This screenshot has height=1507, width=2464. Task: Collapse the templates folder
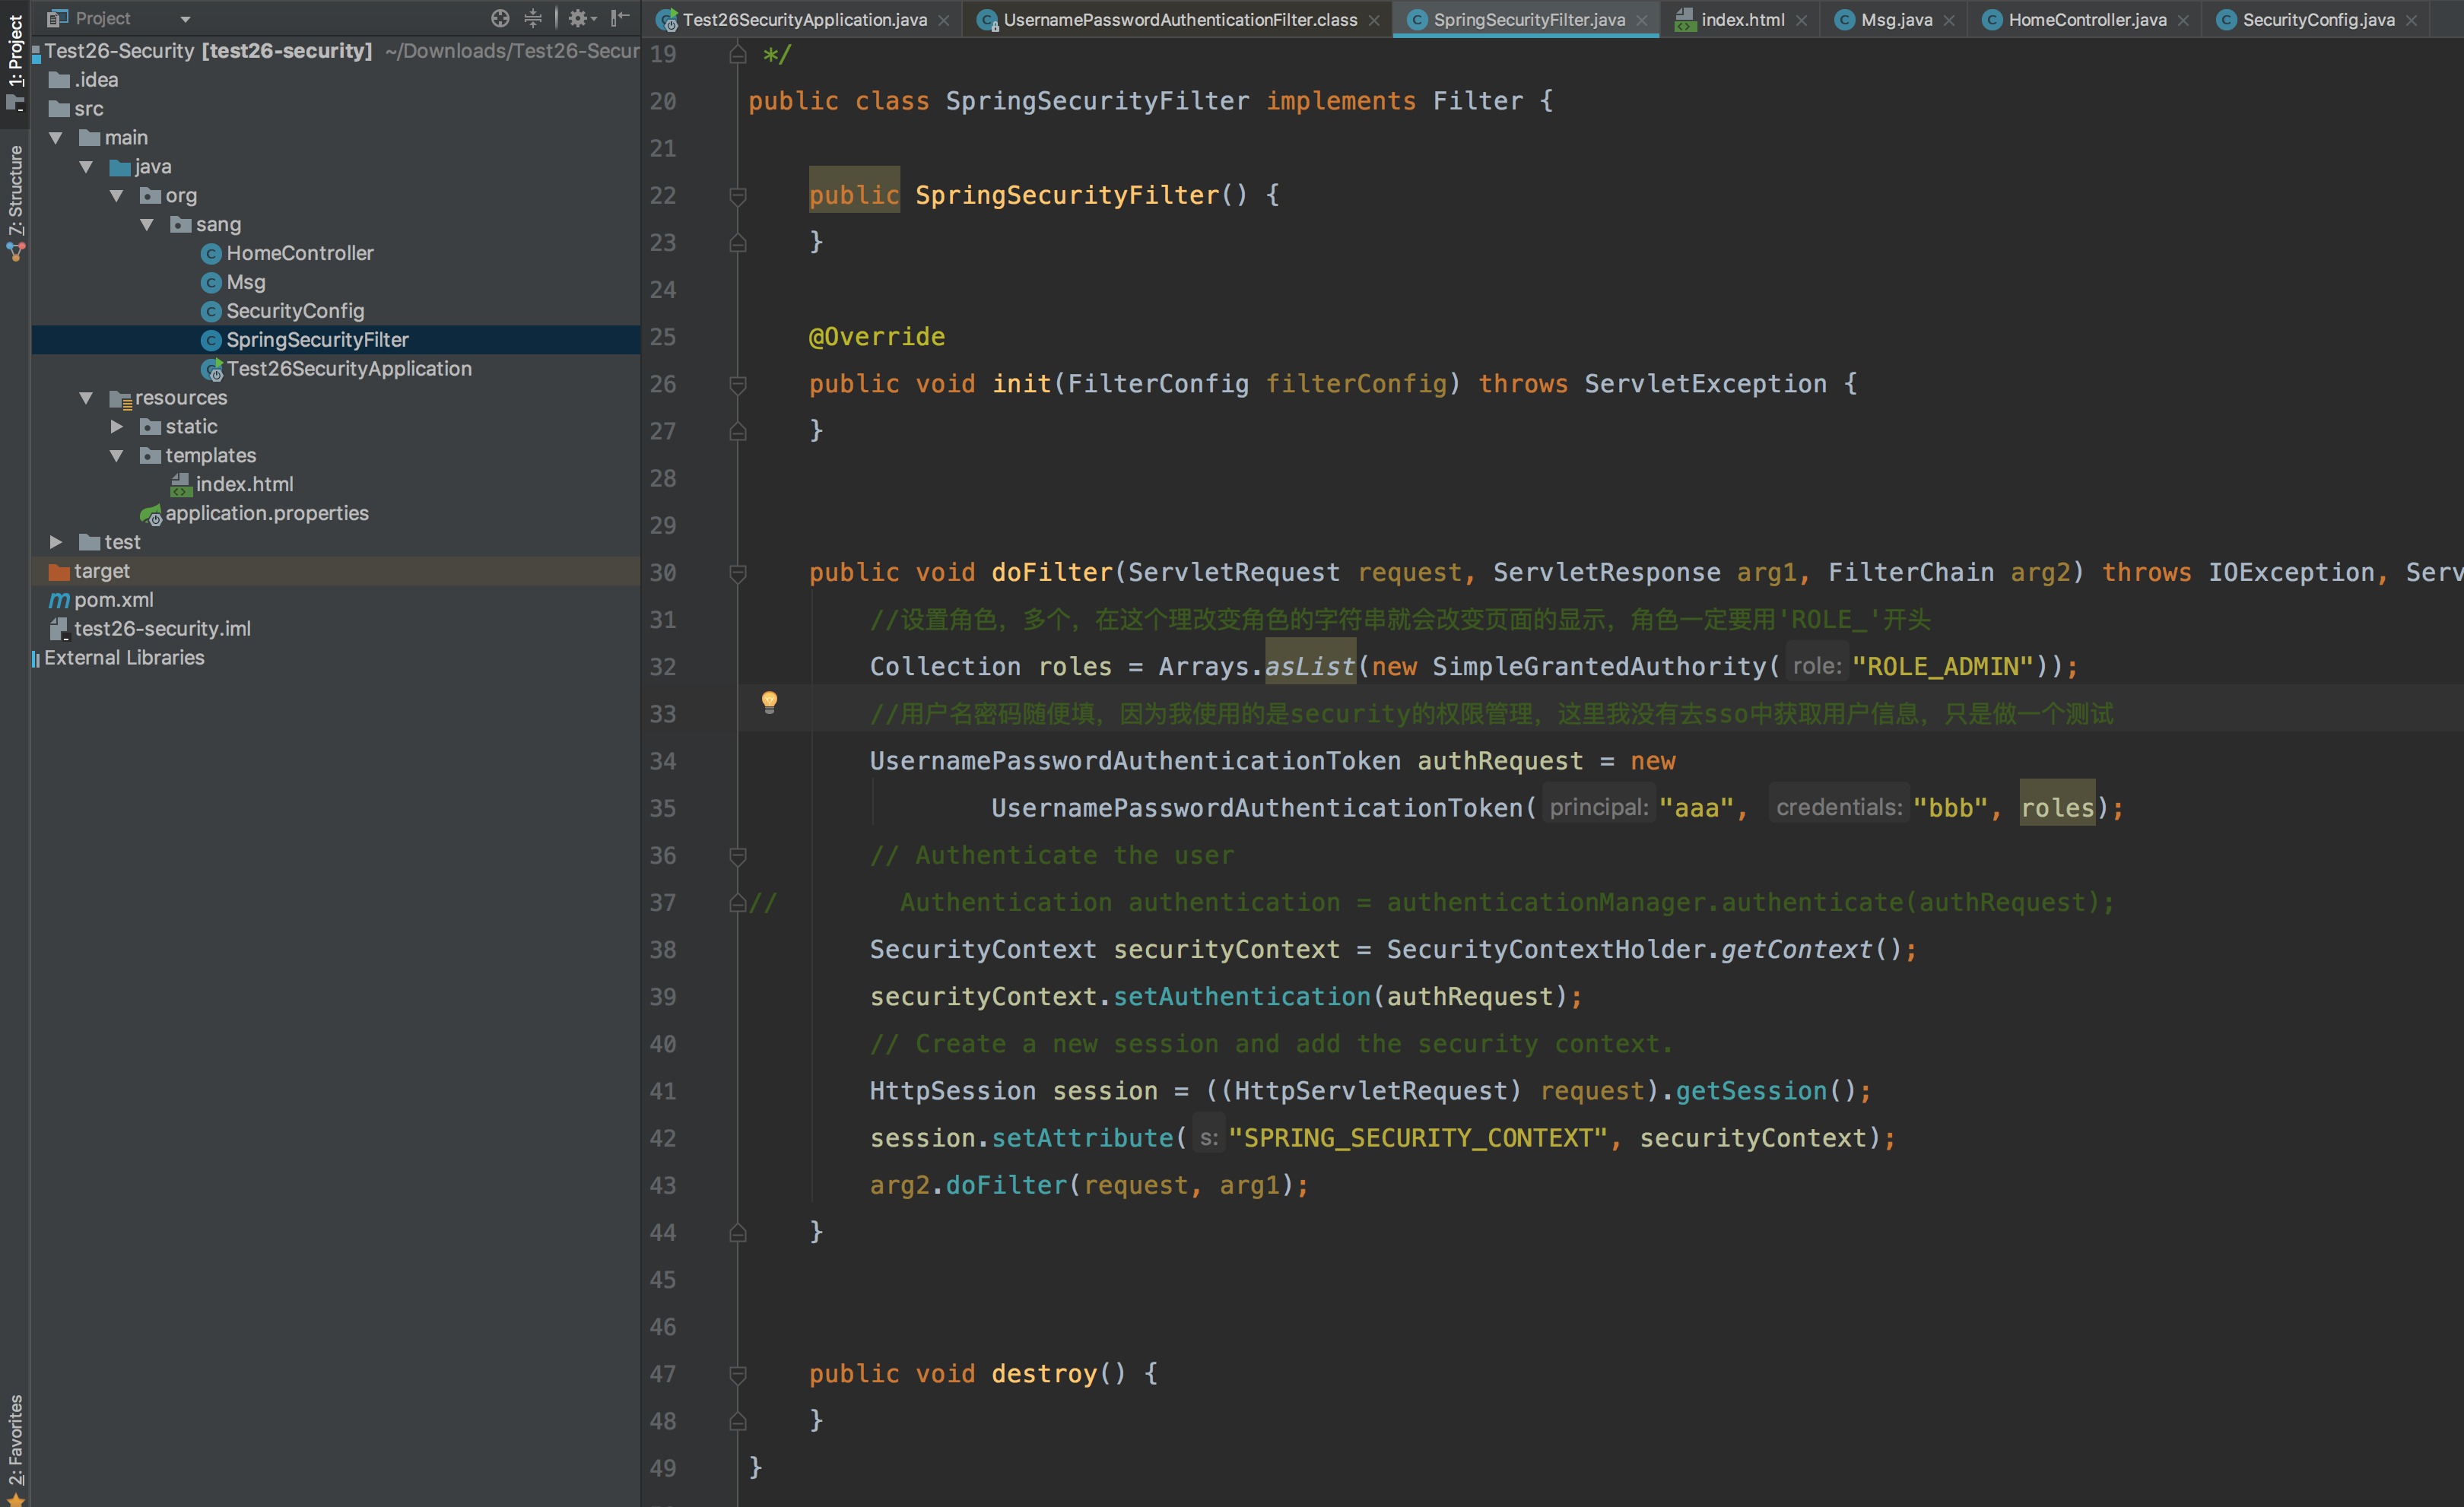tap(117, 456)
